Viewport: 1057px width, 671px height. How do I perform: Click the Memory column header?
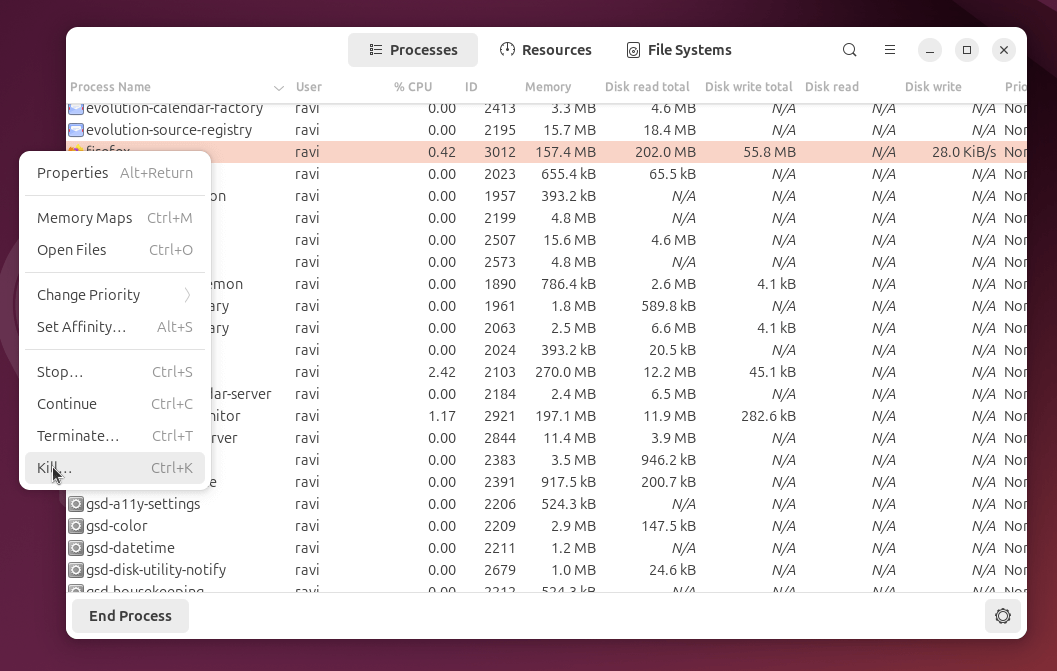tap(547, 87)
